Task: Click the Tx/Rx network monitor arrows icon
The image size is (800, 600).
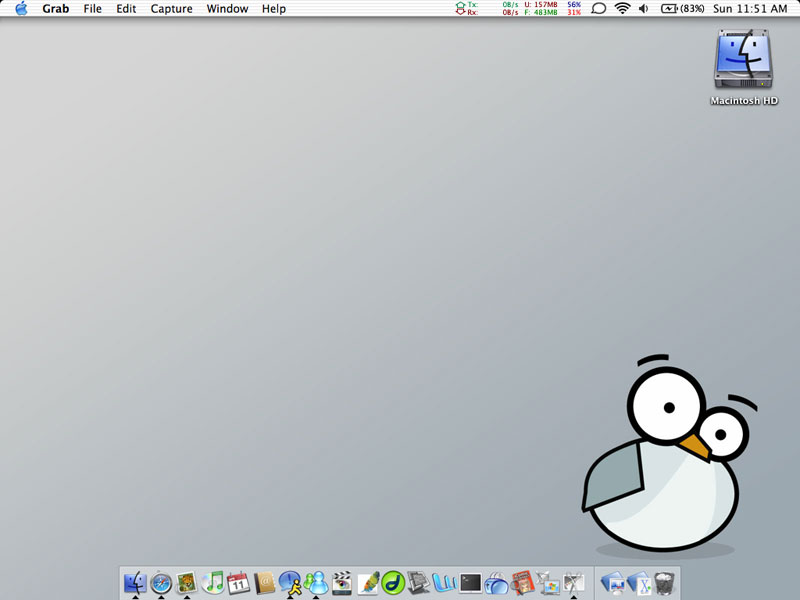Action: (x=460, y=9)
